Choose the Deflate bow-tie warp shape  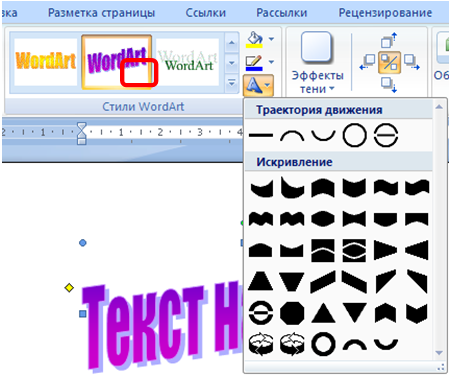pos(354,219)
